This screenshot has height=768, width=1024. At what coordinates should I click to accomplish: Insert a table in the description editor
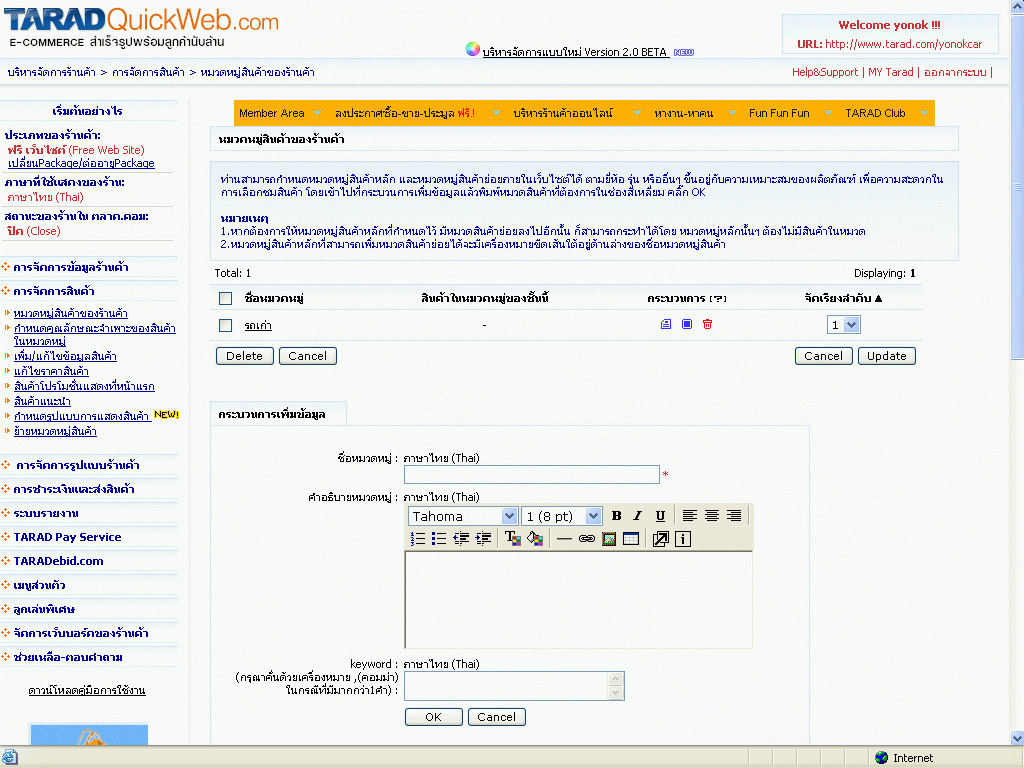click(x=631, y=539)
